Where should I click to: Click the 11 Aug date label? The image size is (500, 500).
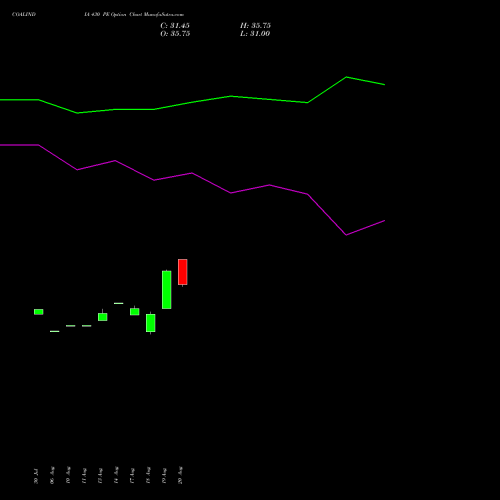pos(84,475)
